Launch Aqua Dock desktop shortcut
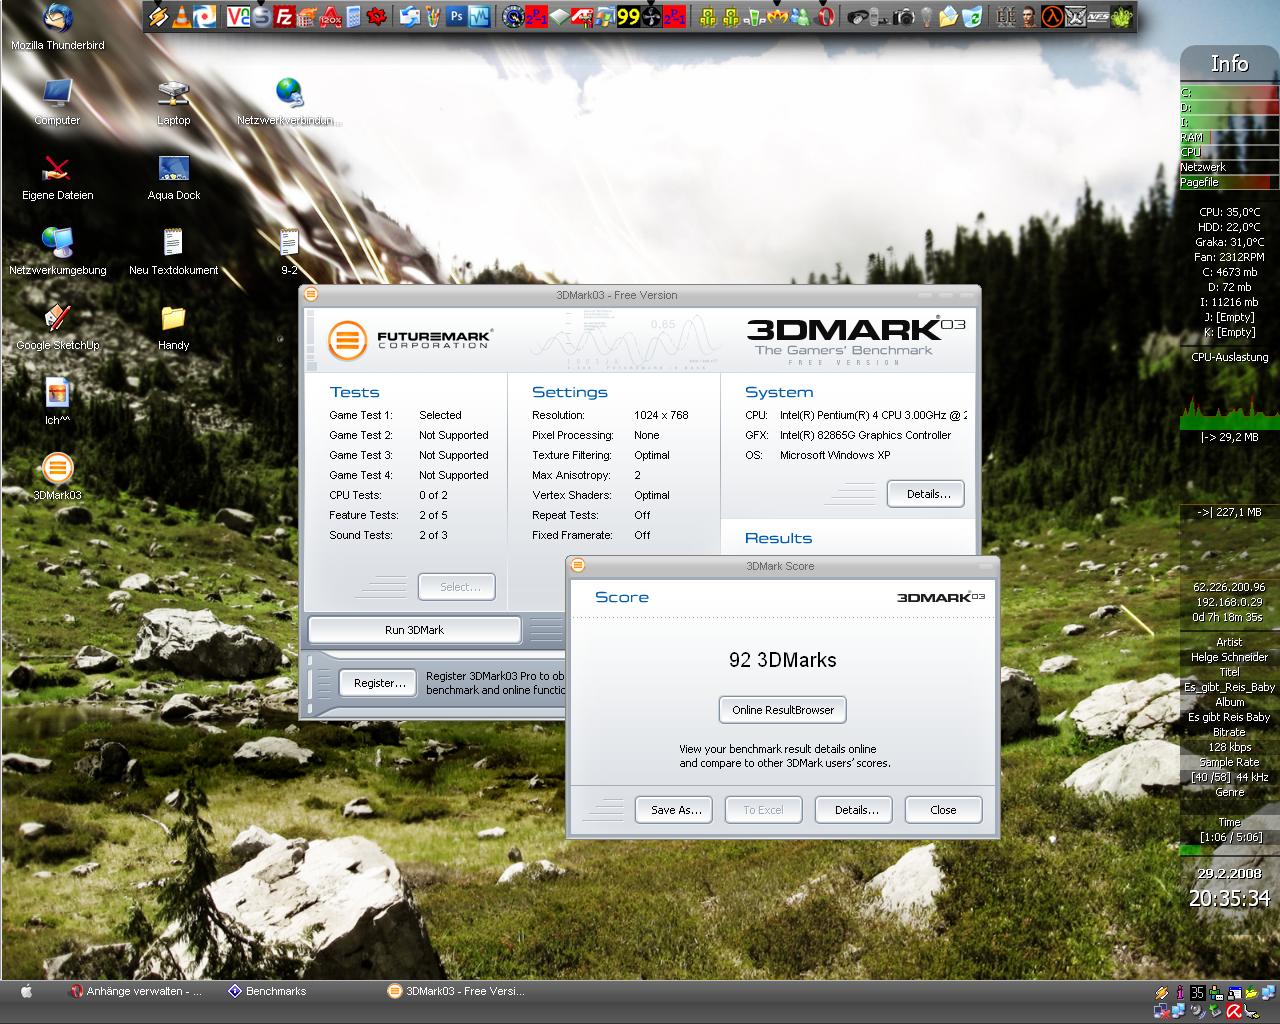1280x1024 pixels. click(x=173, y=177)
